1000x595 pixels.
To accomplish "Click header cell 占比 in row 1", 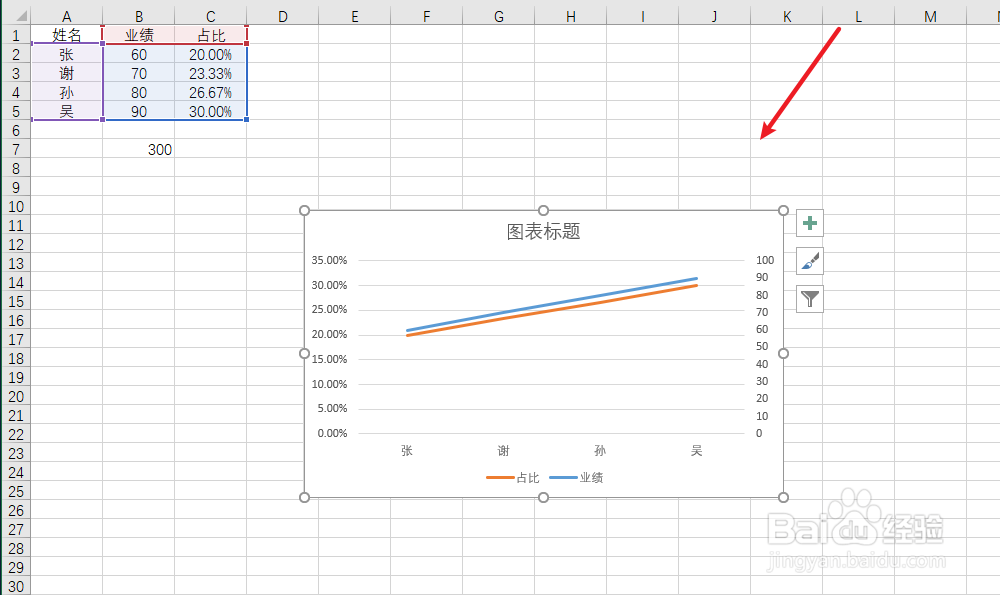I will point(210,35).
